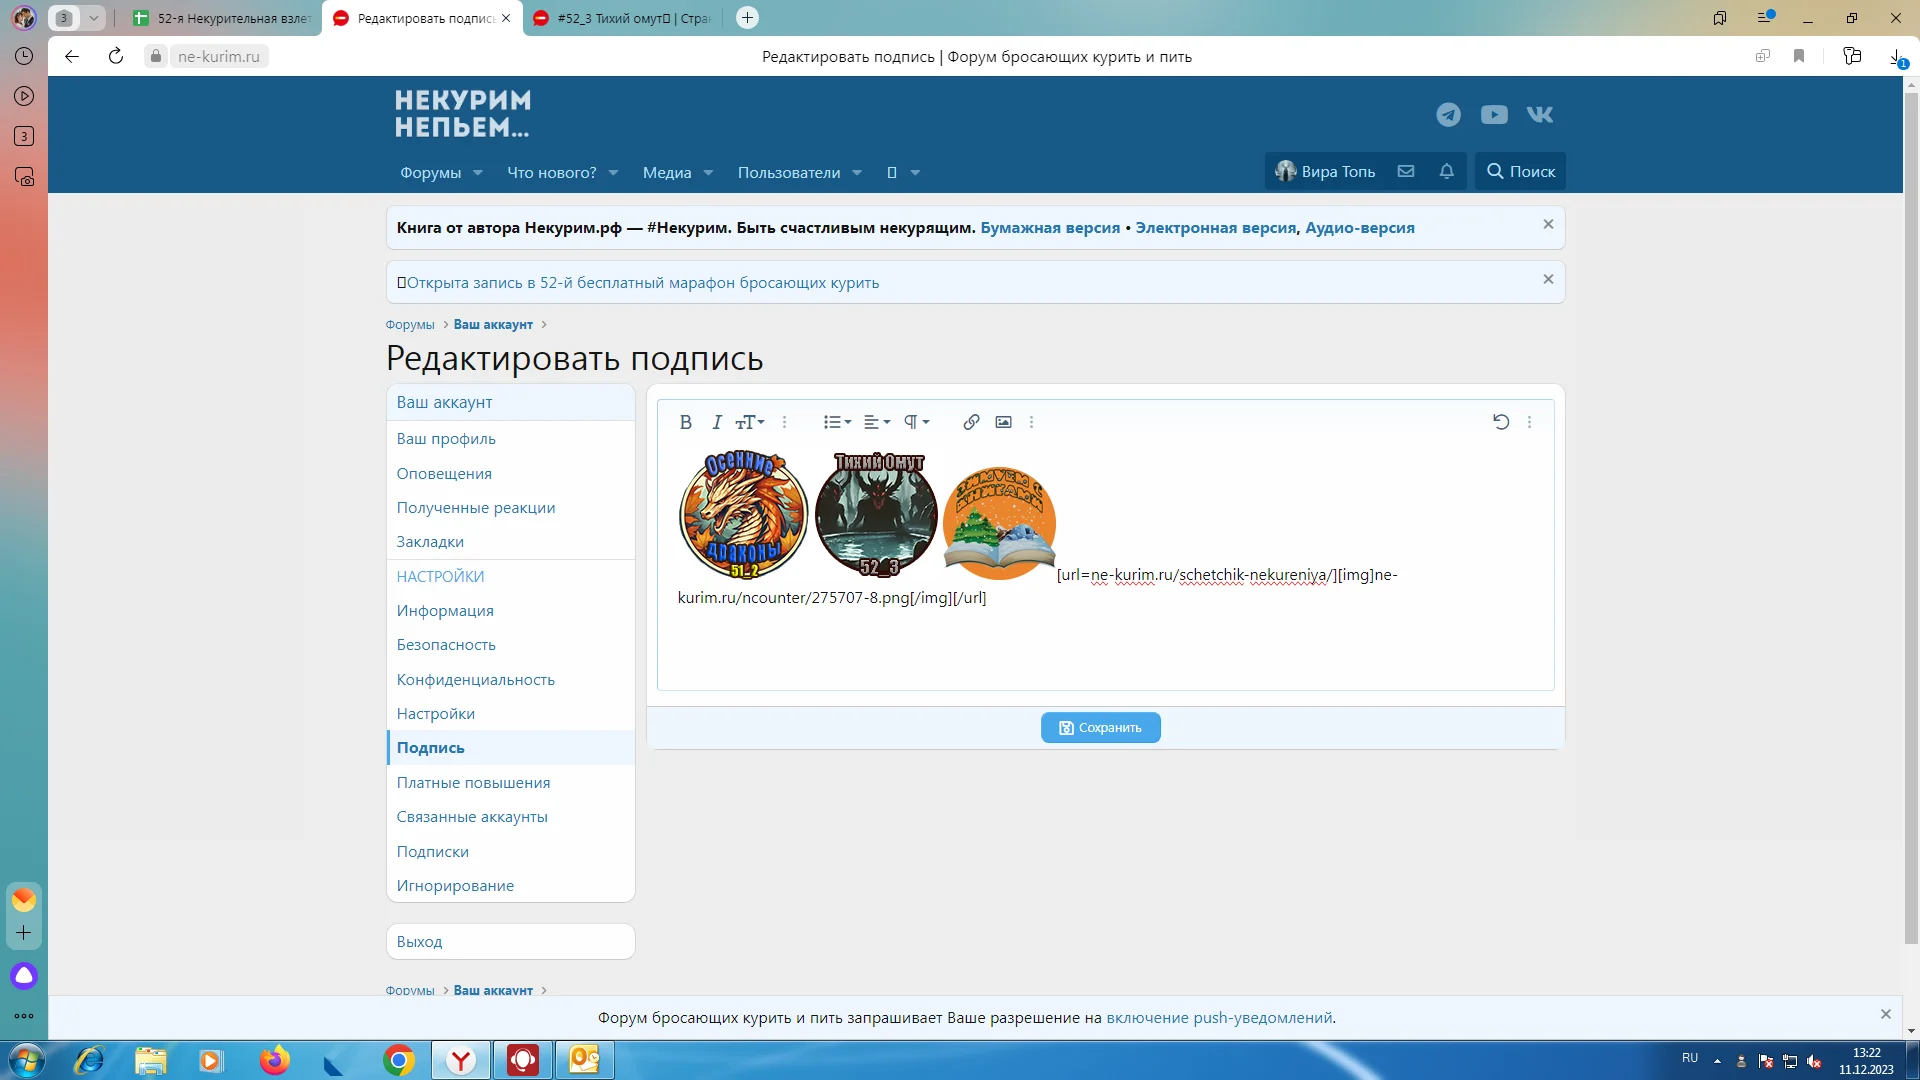Open the VK page icon in header
The width and height of the screenshot is (1920, 1080).
[1540, 114]
